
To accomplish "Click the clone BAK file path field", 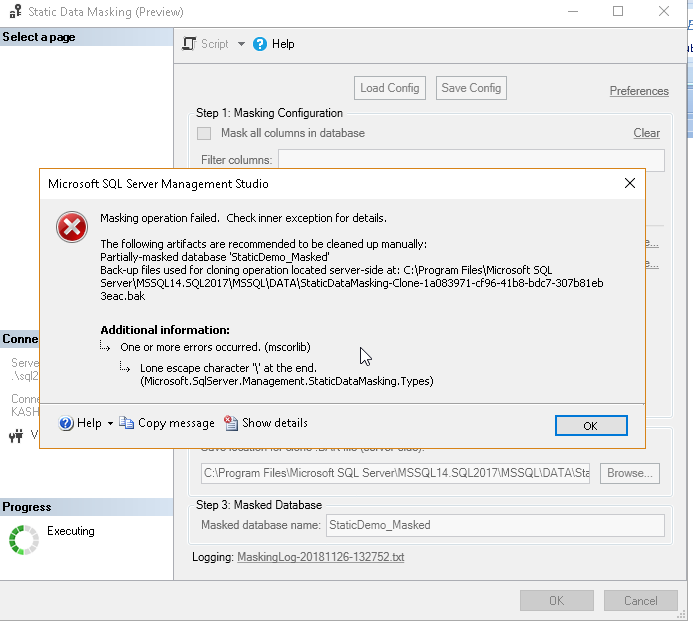I will (396, 473).
